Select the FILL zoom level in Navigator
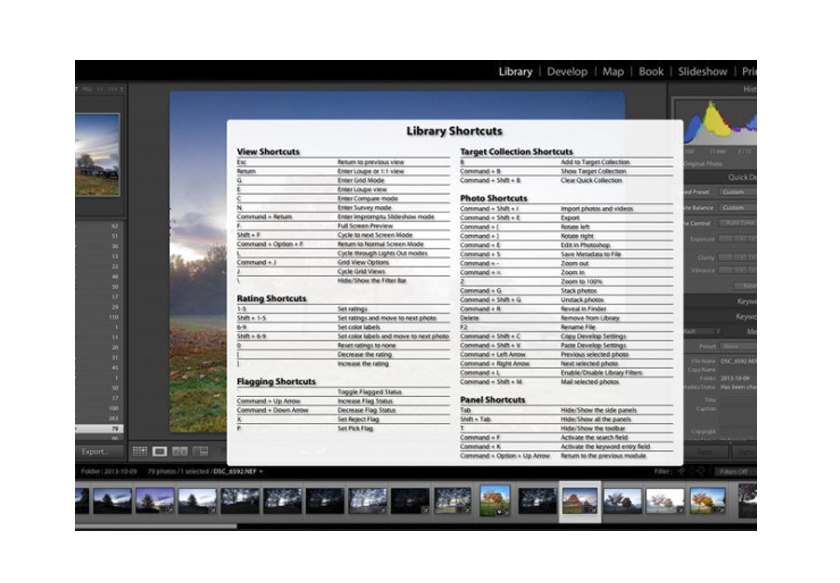Screen dimensions: 840x583 [x=87, y=89]
